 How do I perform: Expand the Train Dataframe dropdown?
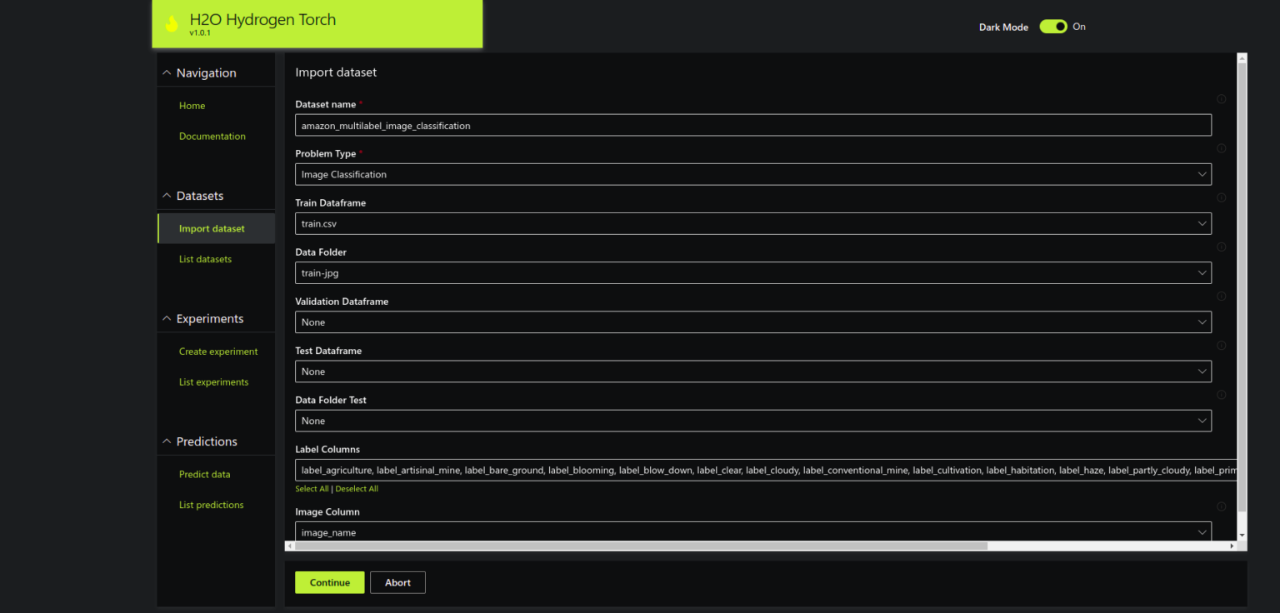tap(753, 224)
